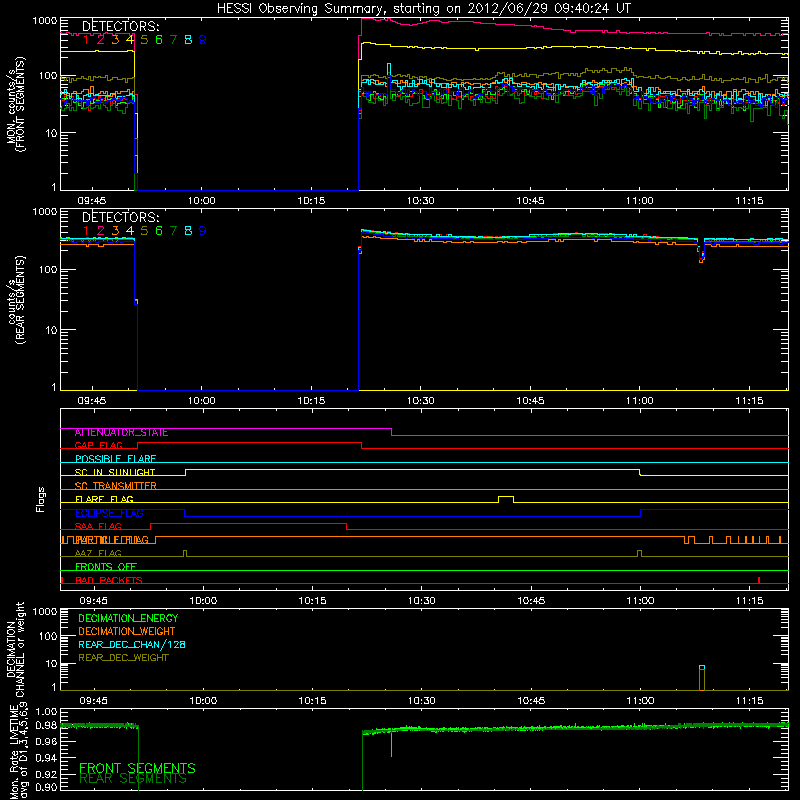Click the FRONT SEGMENTS counts axis title

(16, 104)
